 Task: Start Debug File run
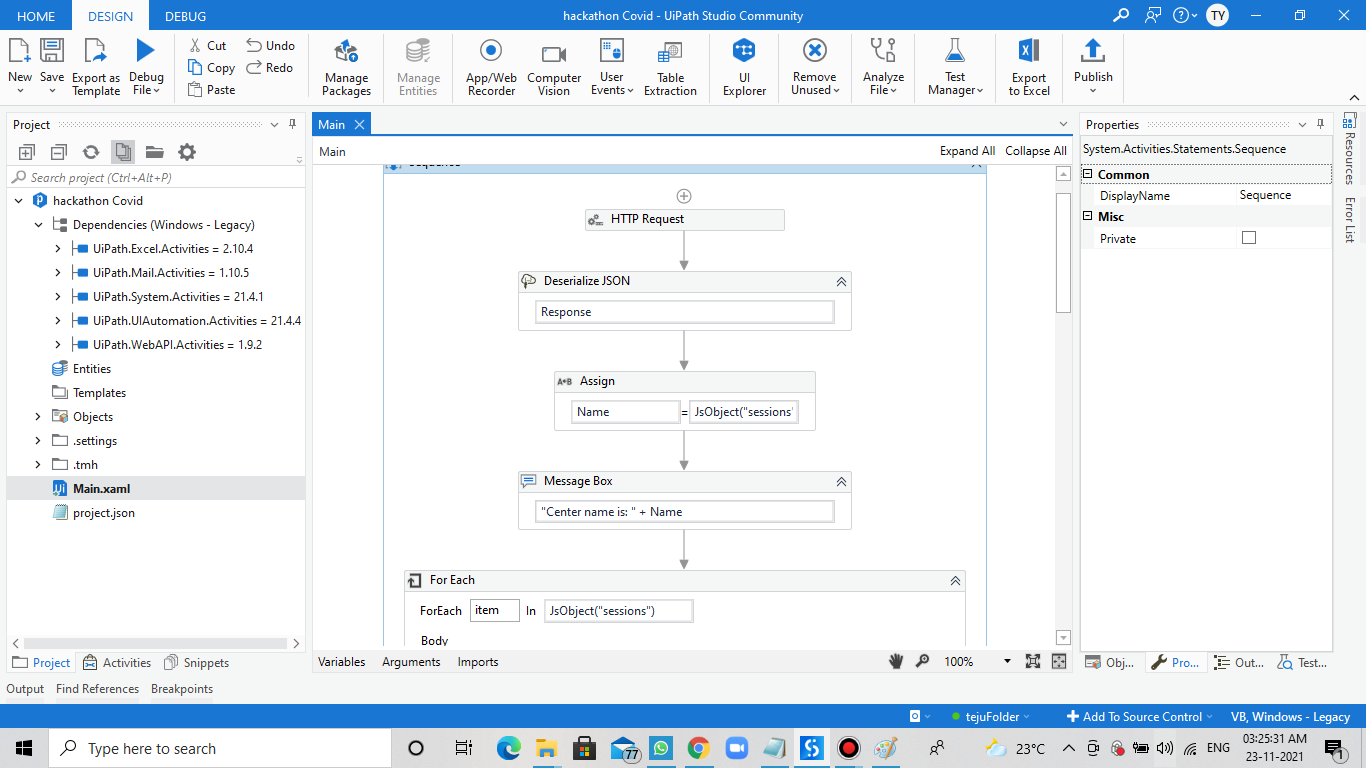(146, 67)
